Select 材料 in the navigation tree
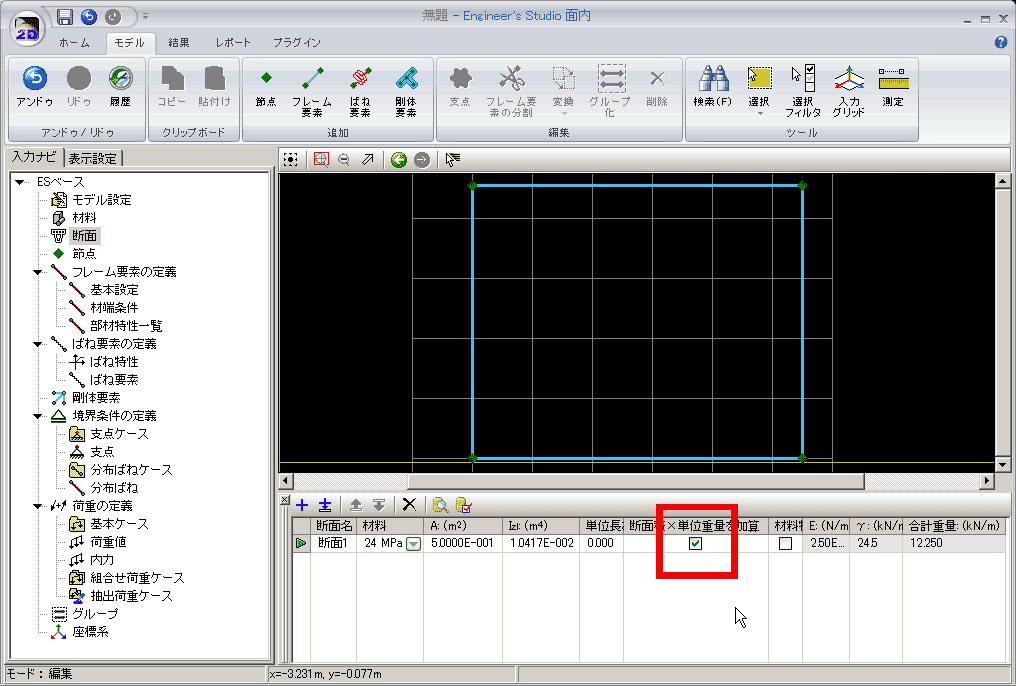1016x686 pixels. point(84,218)
